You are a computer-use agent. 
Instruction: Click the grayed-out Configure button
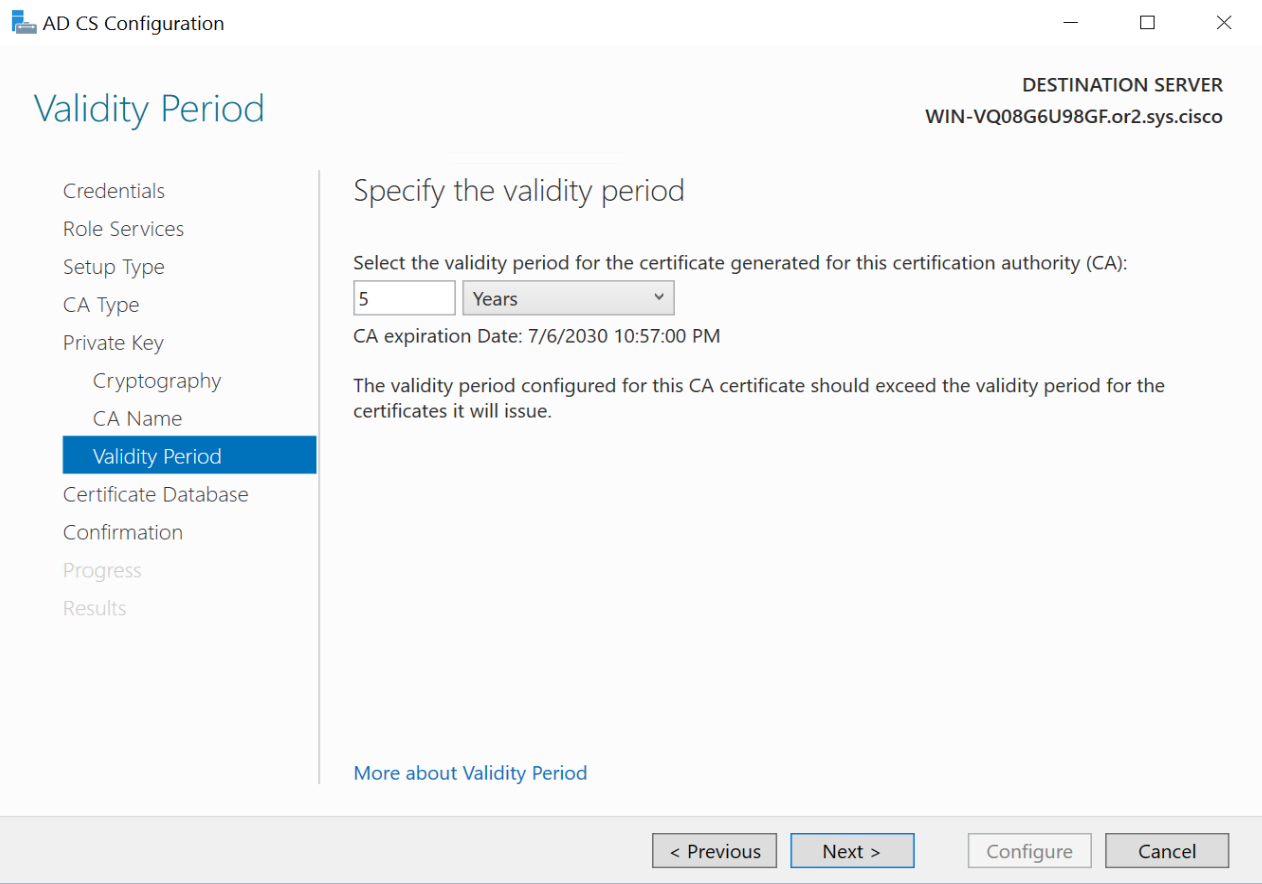pos(1029,851)
